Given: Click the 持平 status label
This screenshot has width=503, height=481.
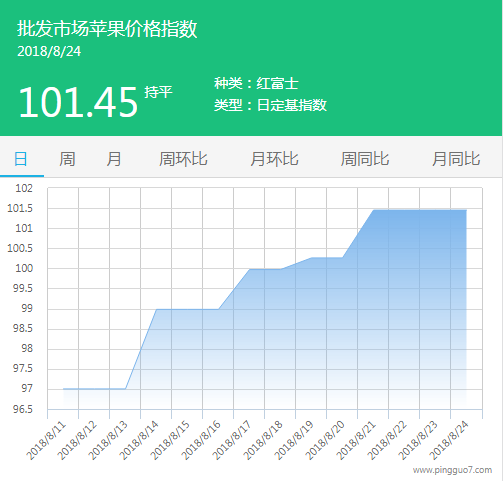Looking at the screenshot, I should point(158,92).
